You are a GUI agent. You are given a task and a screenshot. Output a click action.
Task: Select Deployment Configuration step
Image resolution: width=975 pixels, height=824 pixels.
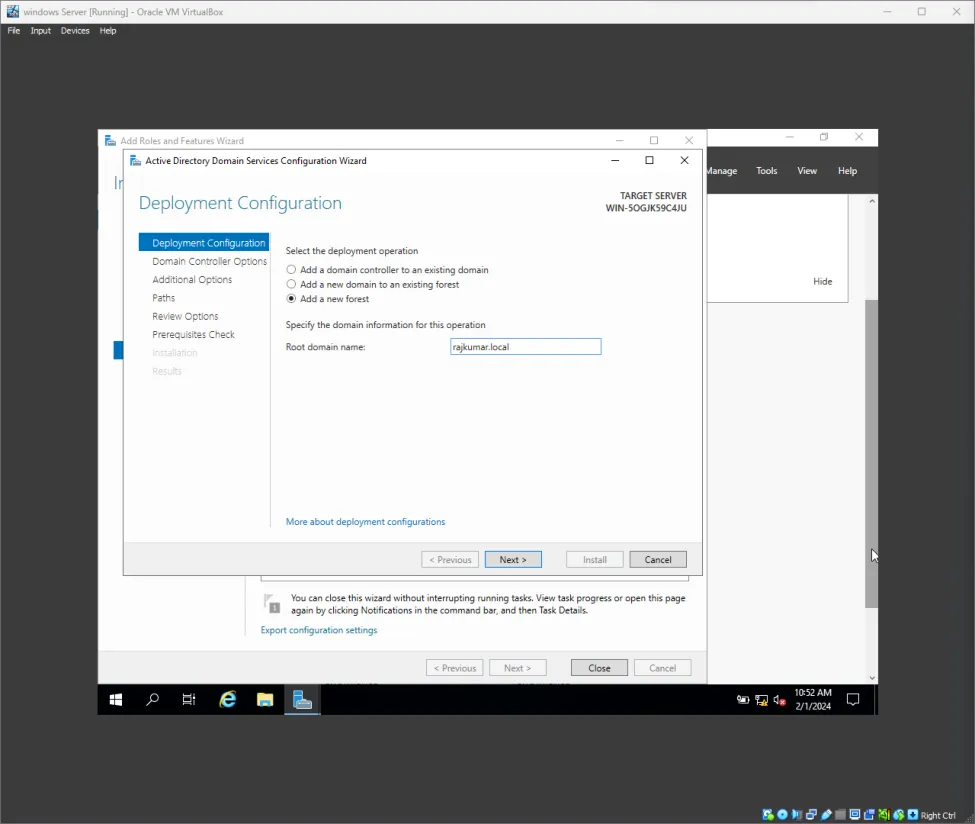pyautogui.click(x=204, y=243)
